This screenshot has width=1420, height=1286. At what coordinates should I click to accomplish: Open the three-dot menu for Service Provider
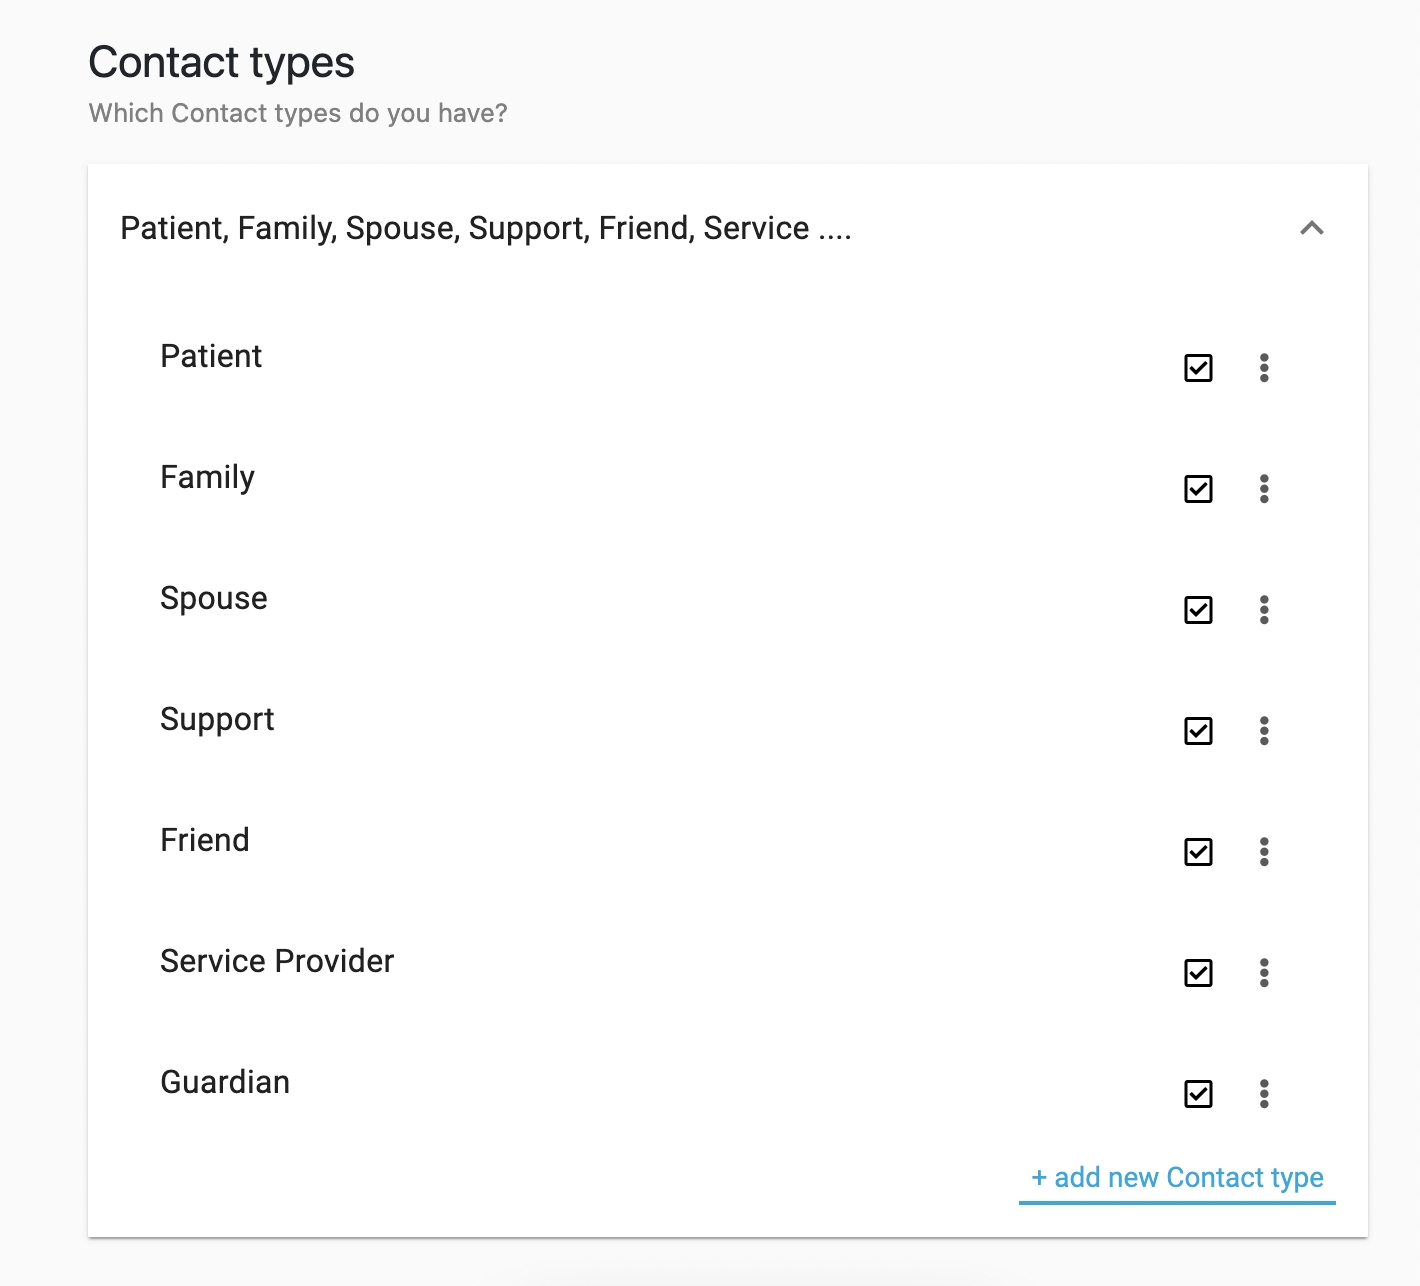(1264, 973)
